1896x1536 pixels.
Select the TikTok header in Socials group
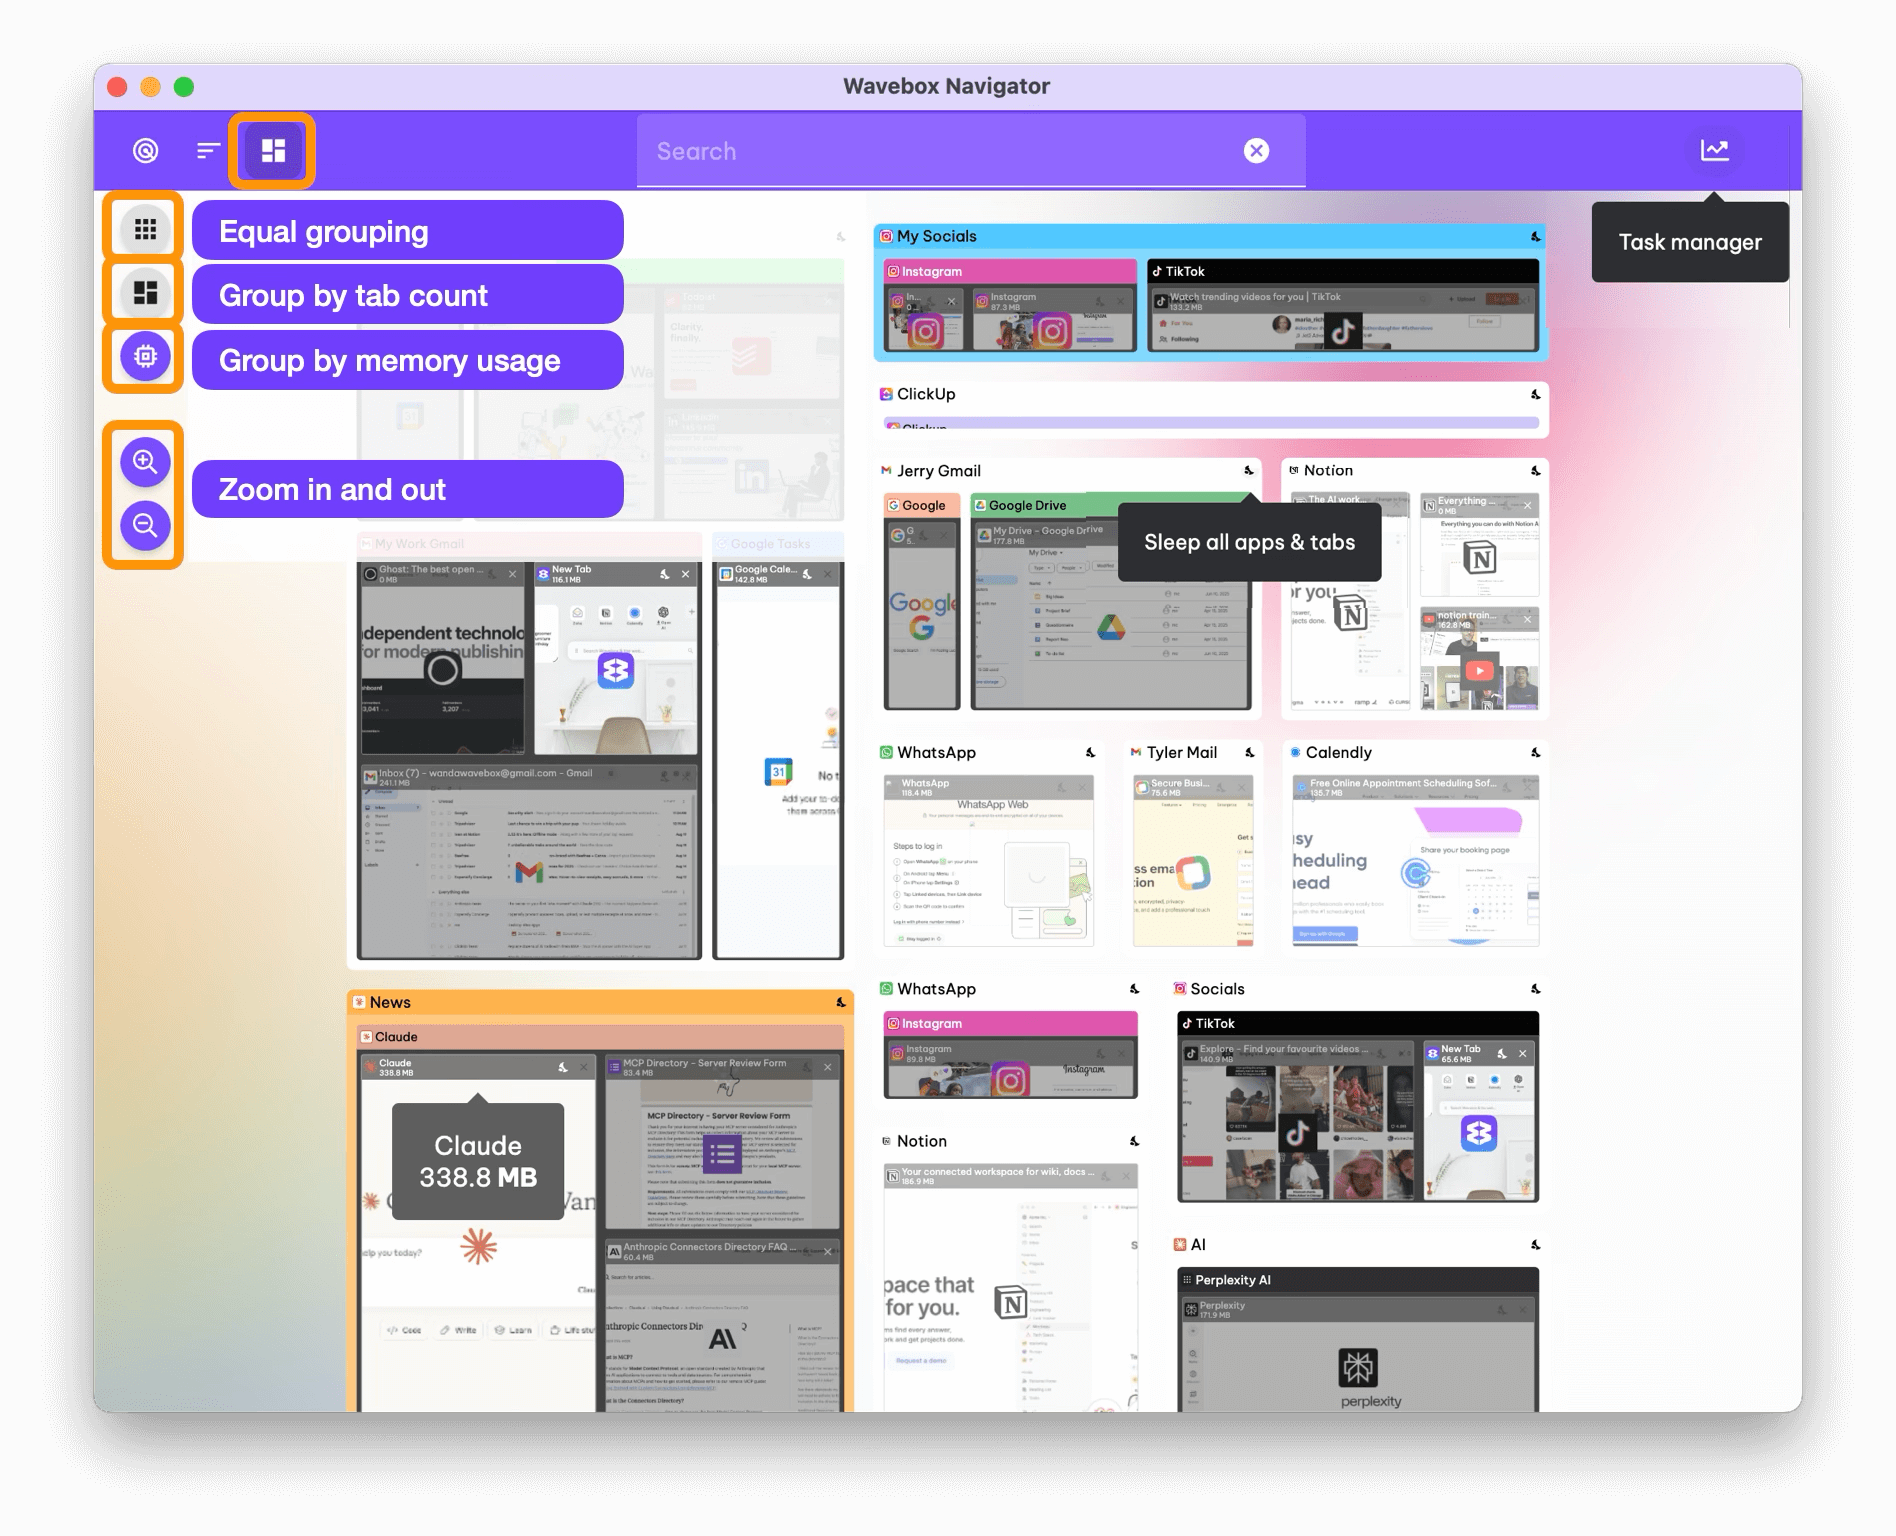click(1358, 1024)
